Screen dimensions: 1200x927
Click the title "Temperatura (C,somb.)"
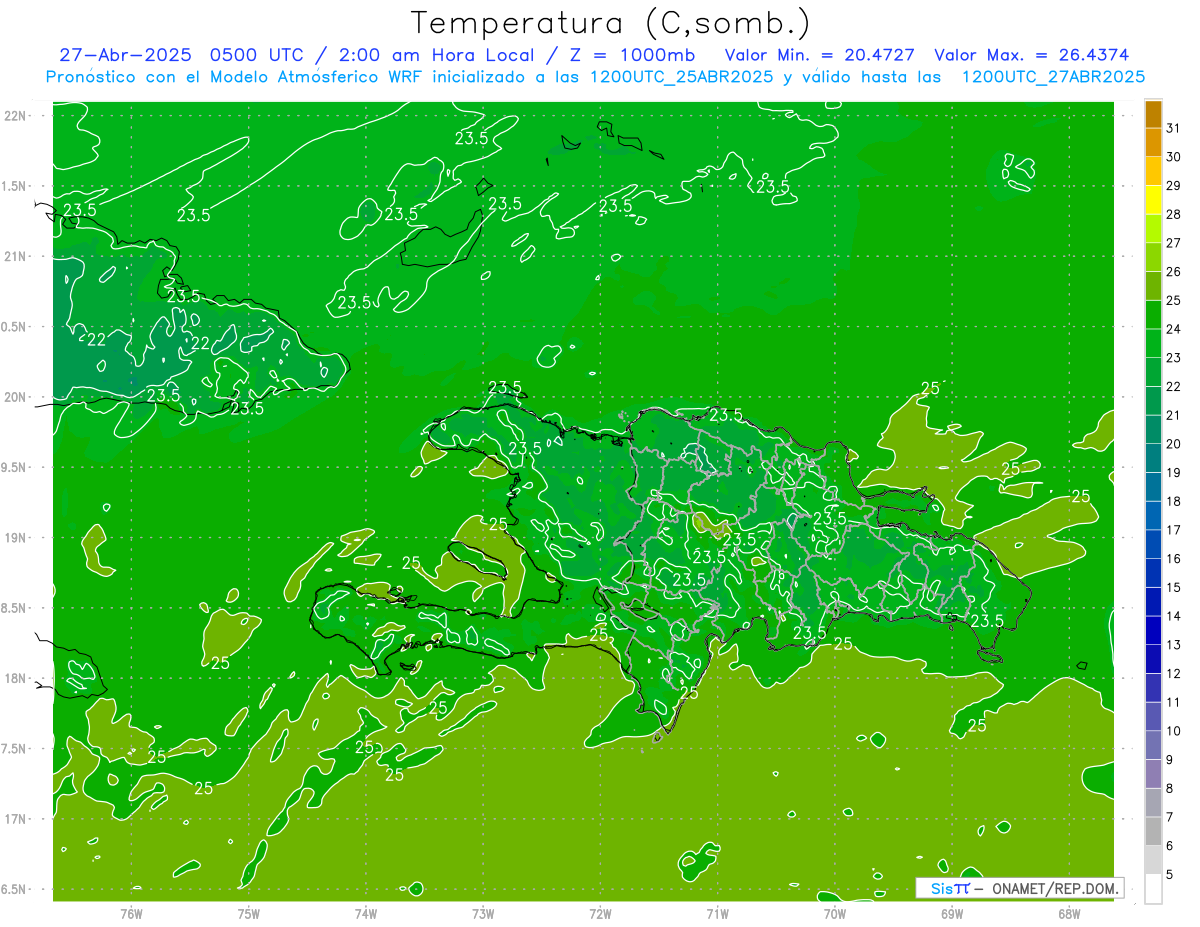609,24
